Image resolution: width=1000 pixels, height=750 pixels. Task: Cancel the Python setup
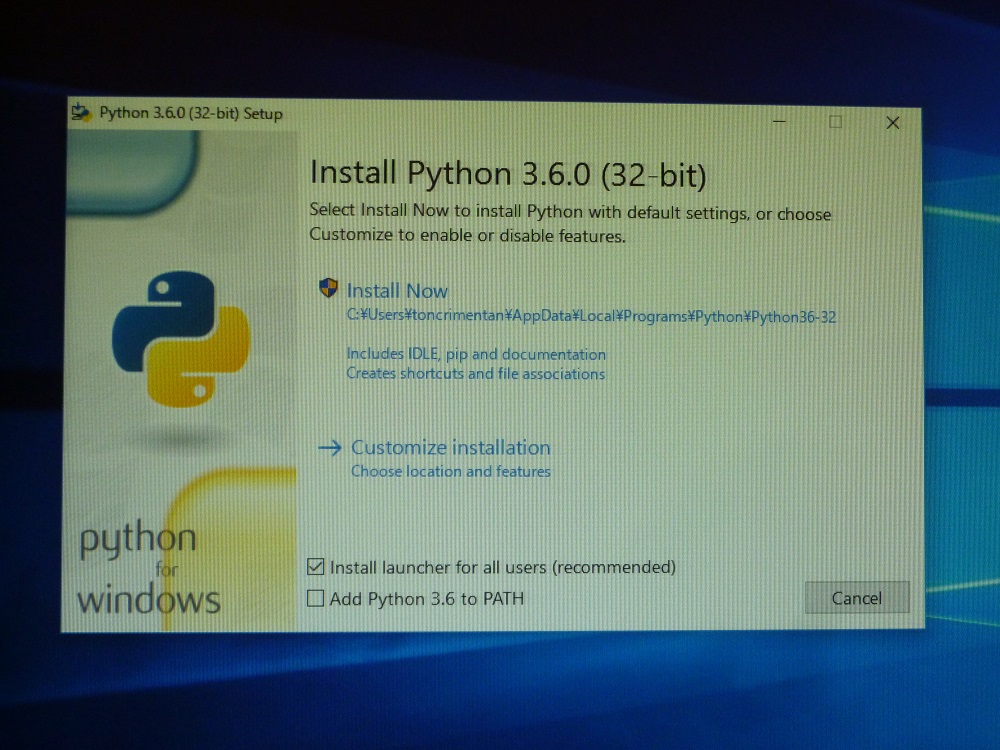pos(857,598)
